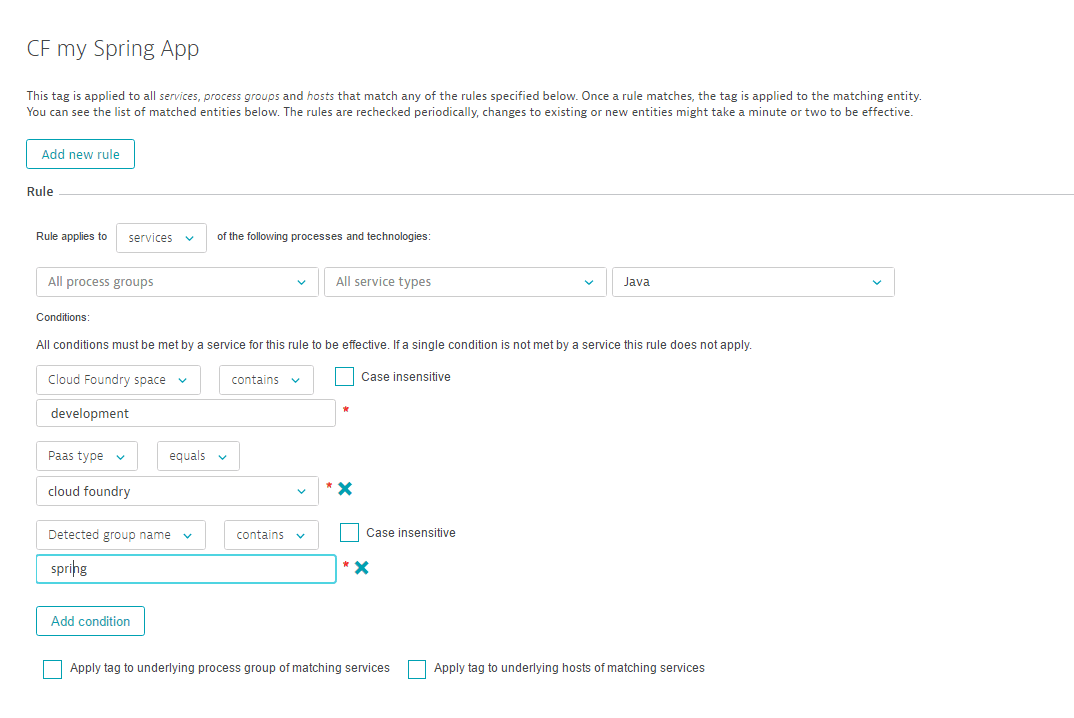The height and width of the screenshot is (718, 1074).
Task: Focus the development value input field
Action: (186, 413)
